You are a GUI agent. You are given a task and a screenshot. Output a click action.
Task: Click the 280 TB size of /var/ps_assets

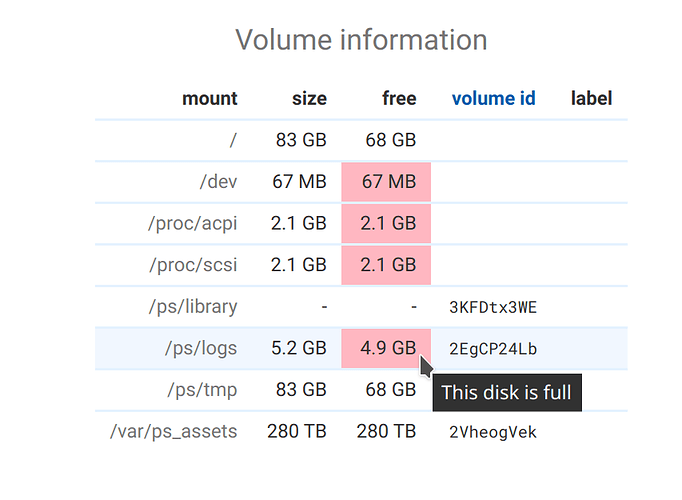tap(297, 431)
